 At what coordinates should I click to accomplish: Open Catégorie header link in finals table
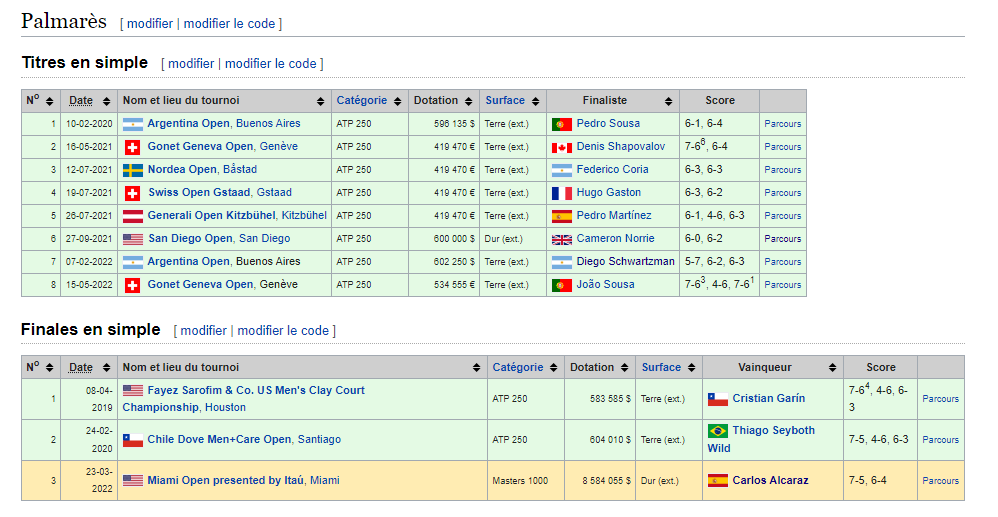click(517, 367)
